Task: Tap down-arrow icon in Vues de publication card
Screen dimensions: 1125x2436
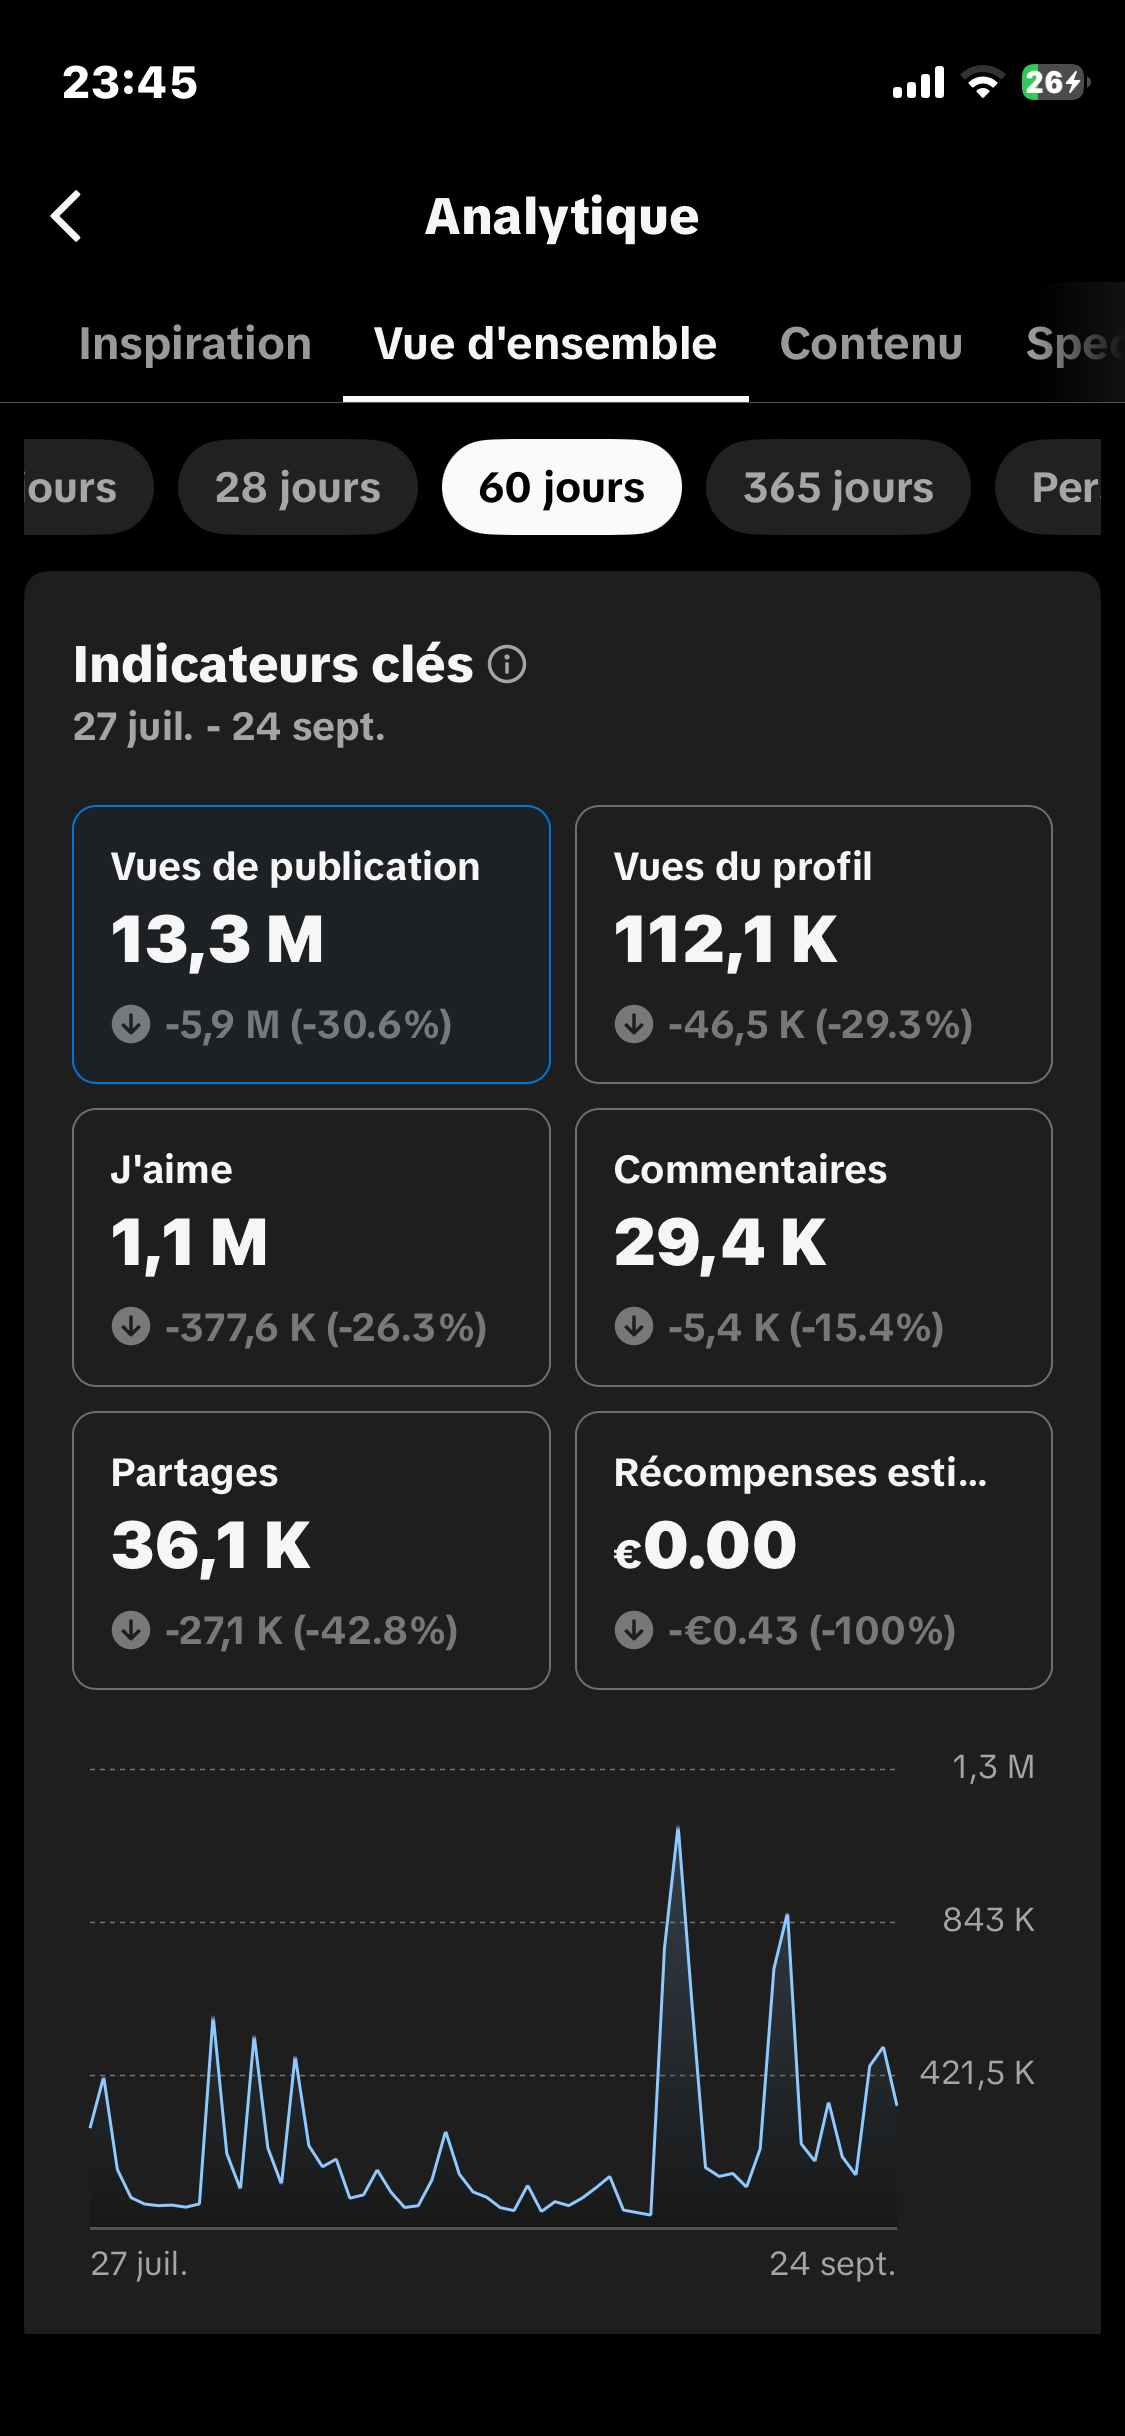Action: pyautogui.click(x=131, y=1024)
